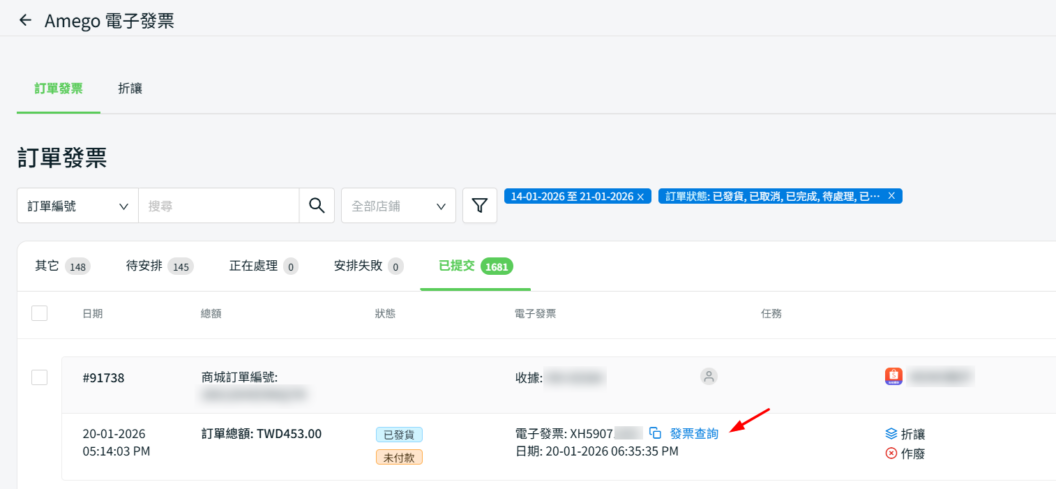1056x489 pixels.
Task: Copy invoice number with the copy icon
Action: [x=655, y=434]
